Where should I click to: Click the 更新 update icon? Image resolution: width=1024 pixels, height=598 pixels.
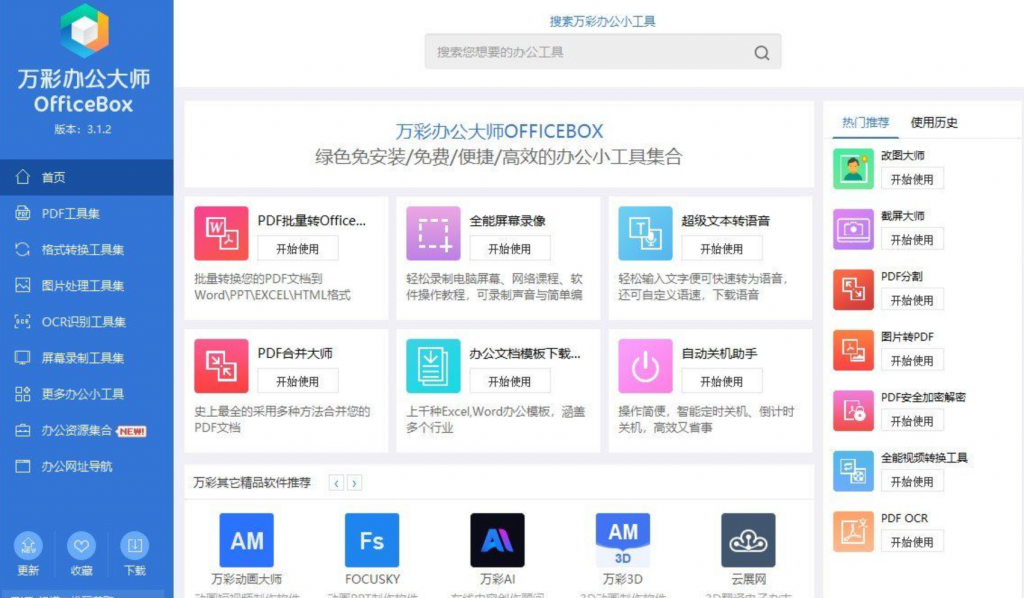click(x=28, y=546)
